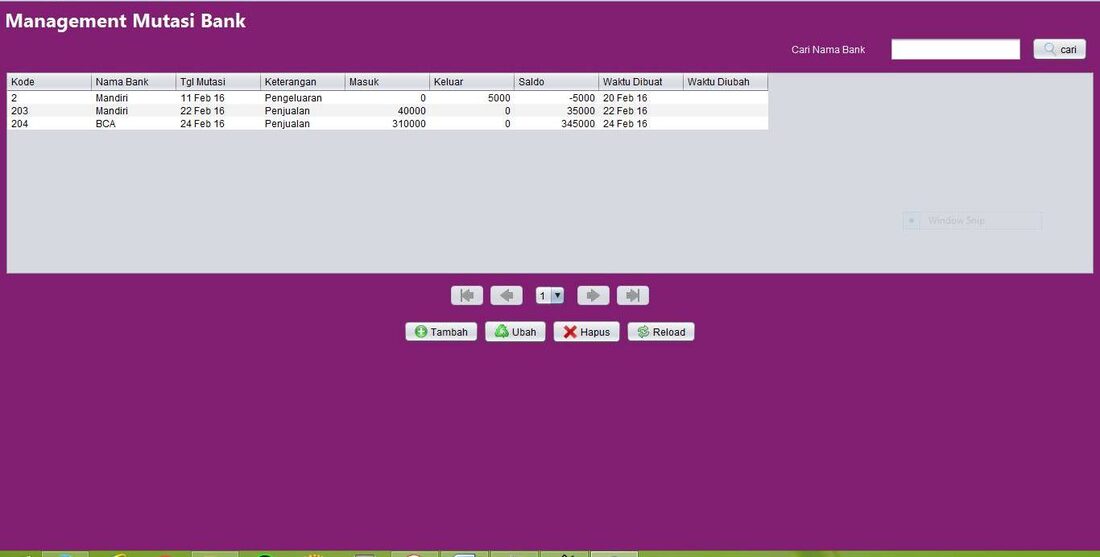The height and width of the screenshot is (557, 1100).
Task: Click the Masuk value 310000
Action: [x=387, y=123]
